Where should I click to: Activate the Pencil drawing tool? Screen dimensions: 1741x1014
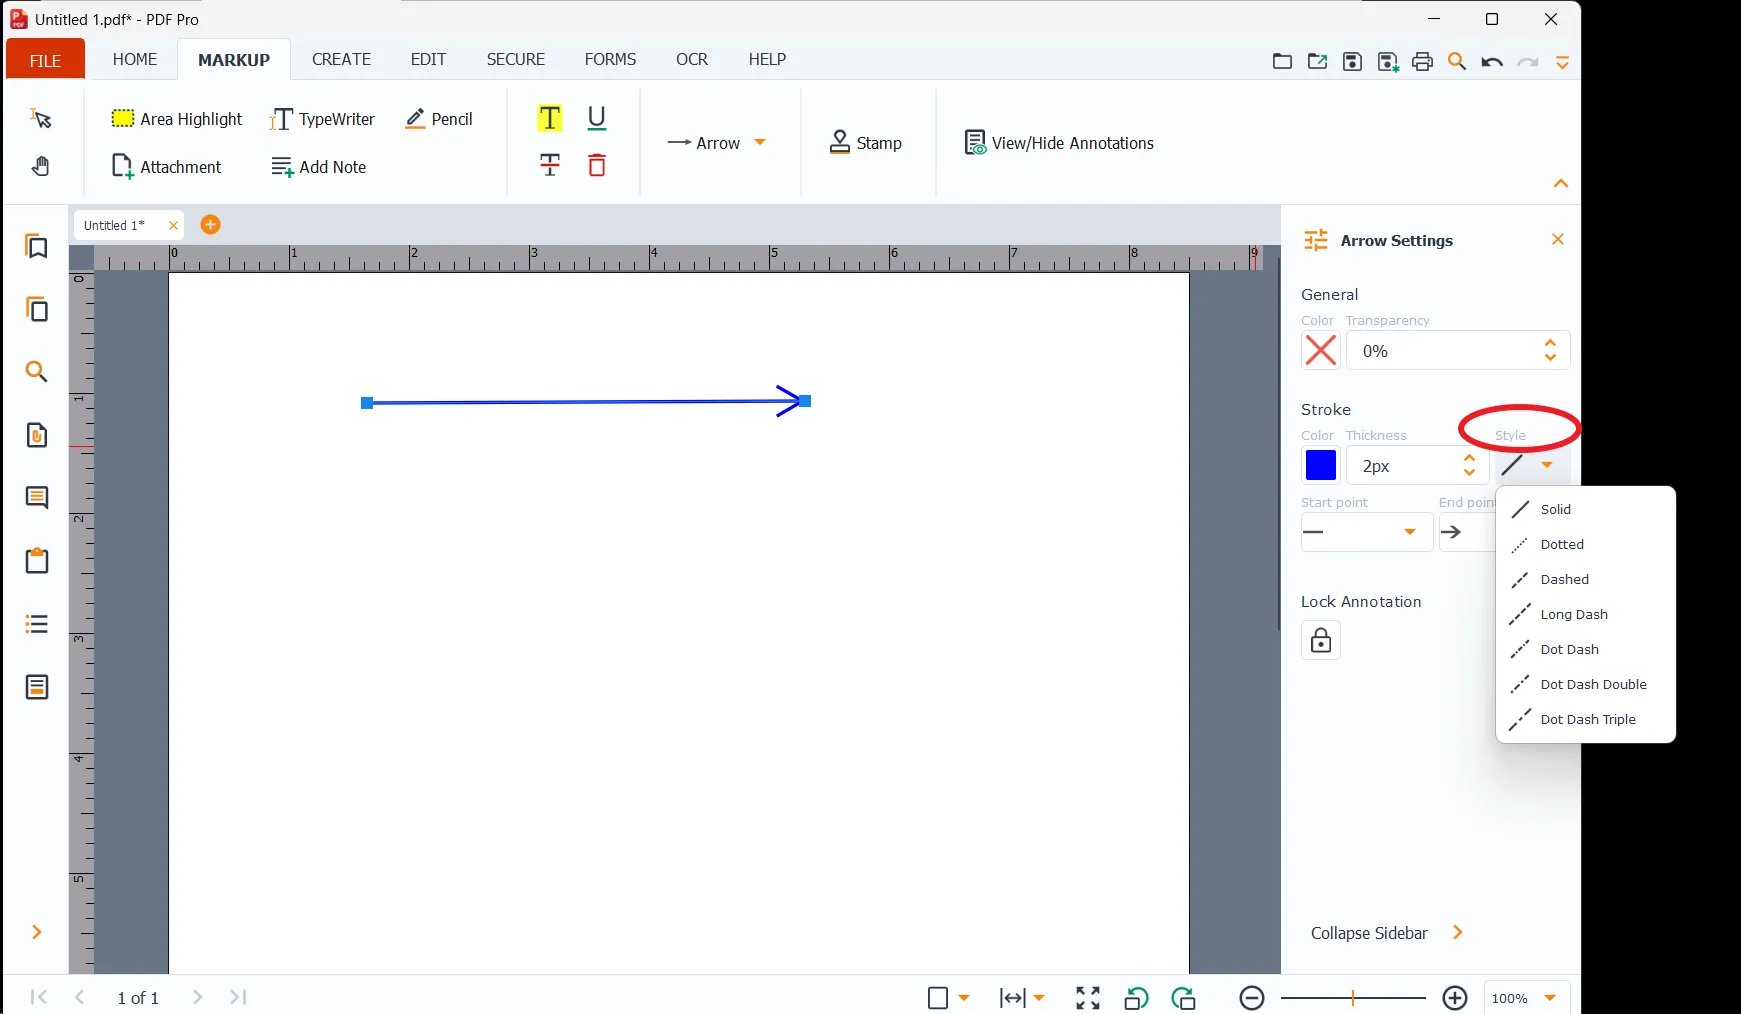click(x=439, y=119)
